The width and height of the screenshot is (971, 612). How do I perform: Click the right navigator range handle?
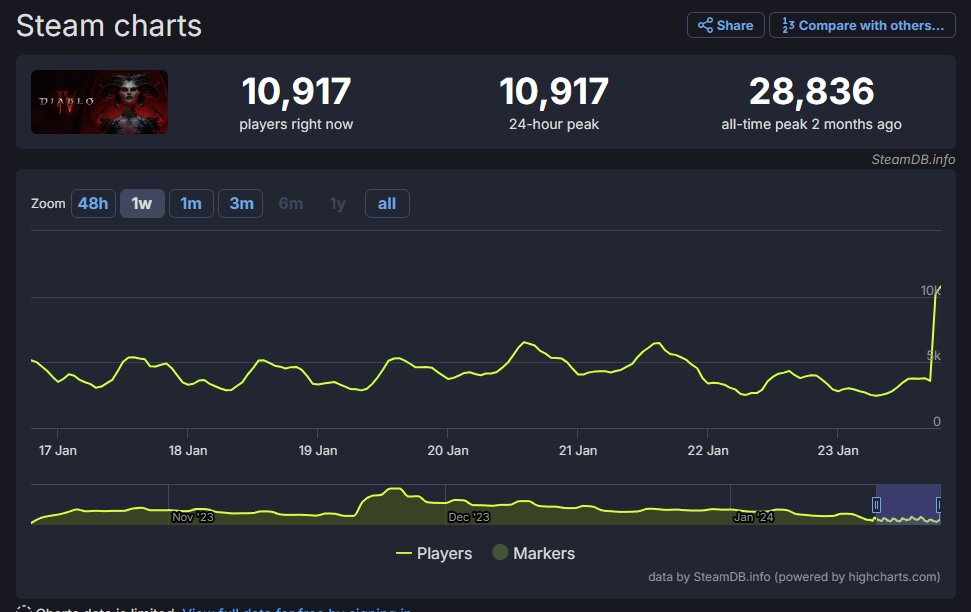pyautogui.click(x=940, y=506)
